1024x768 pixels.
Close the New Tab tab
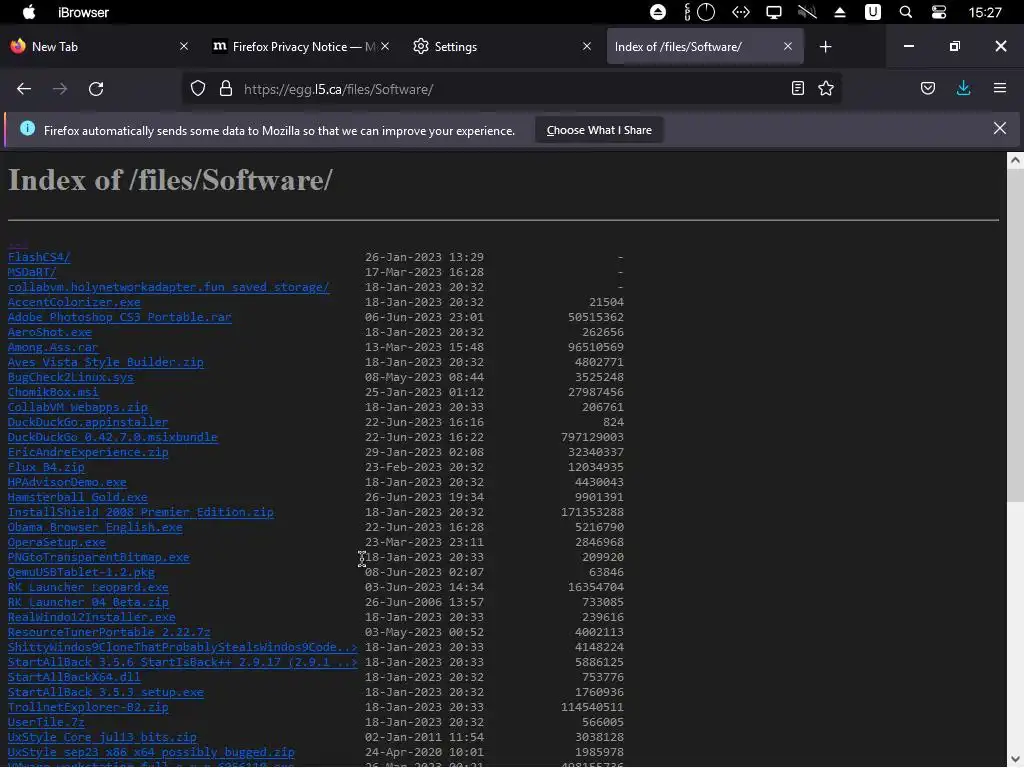184,46
